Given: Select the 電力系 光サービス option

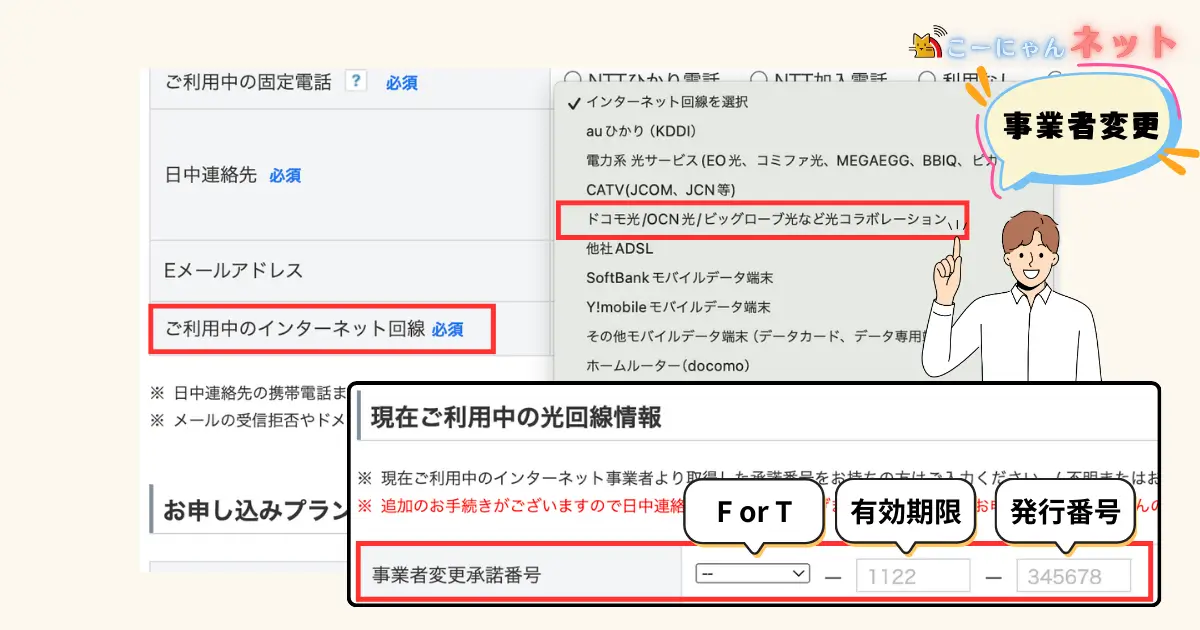Looking at the screenshot, I should click(x=790, y=160).
